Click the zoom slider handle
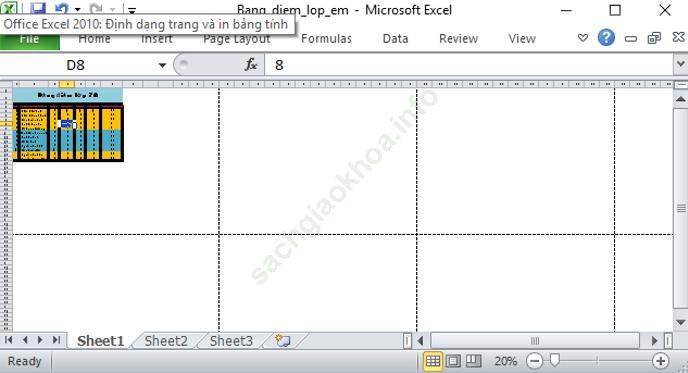Screen dimensions: 688x373 coord(555,360)
